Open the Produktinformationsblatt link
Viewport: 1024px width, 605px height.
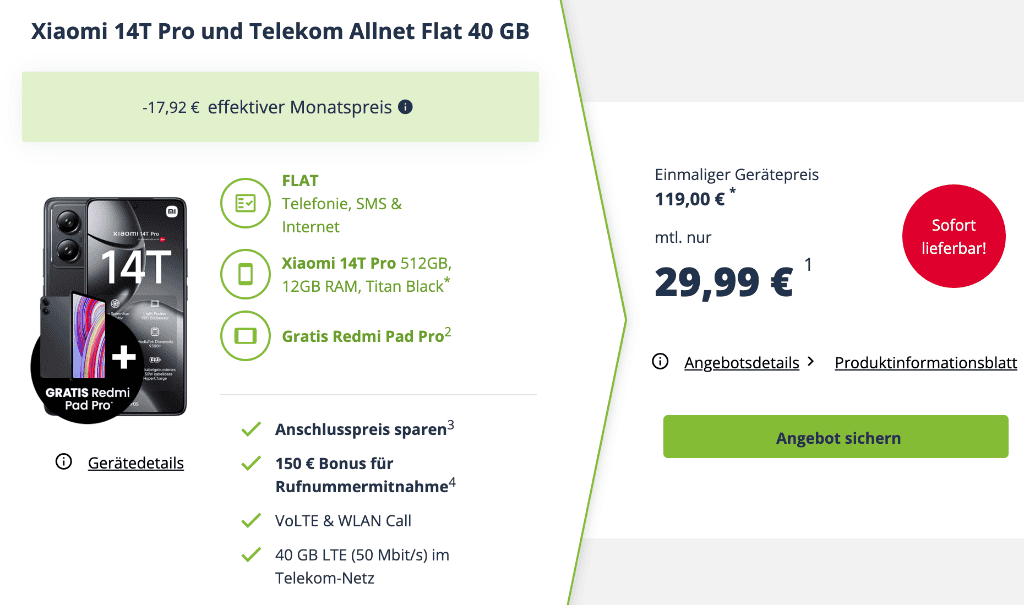pyautogui.click(x=925, y=363)
